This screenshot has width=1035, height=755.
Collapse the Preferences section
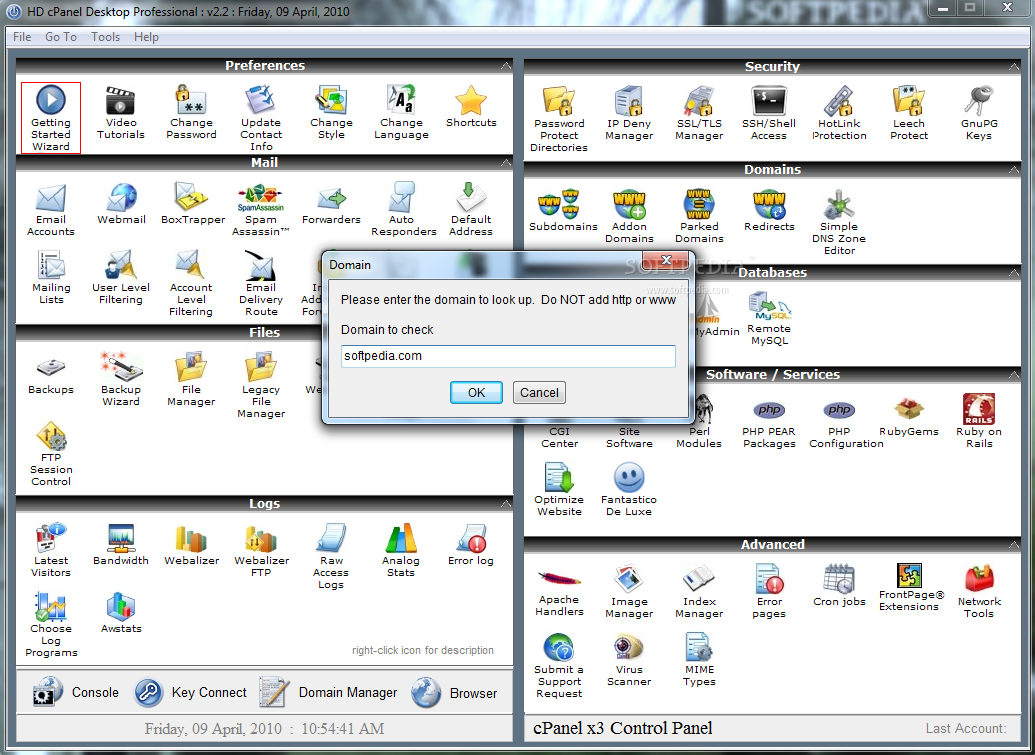coord(506,65)
